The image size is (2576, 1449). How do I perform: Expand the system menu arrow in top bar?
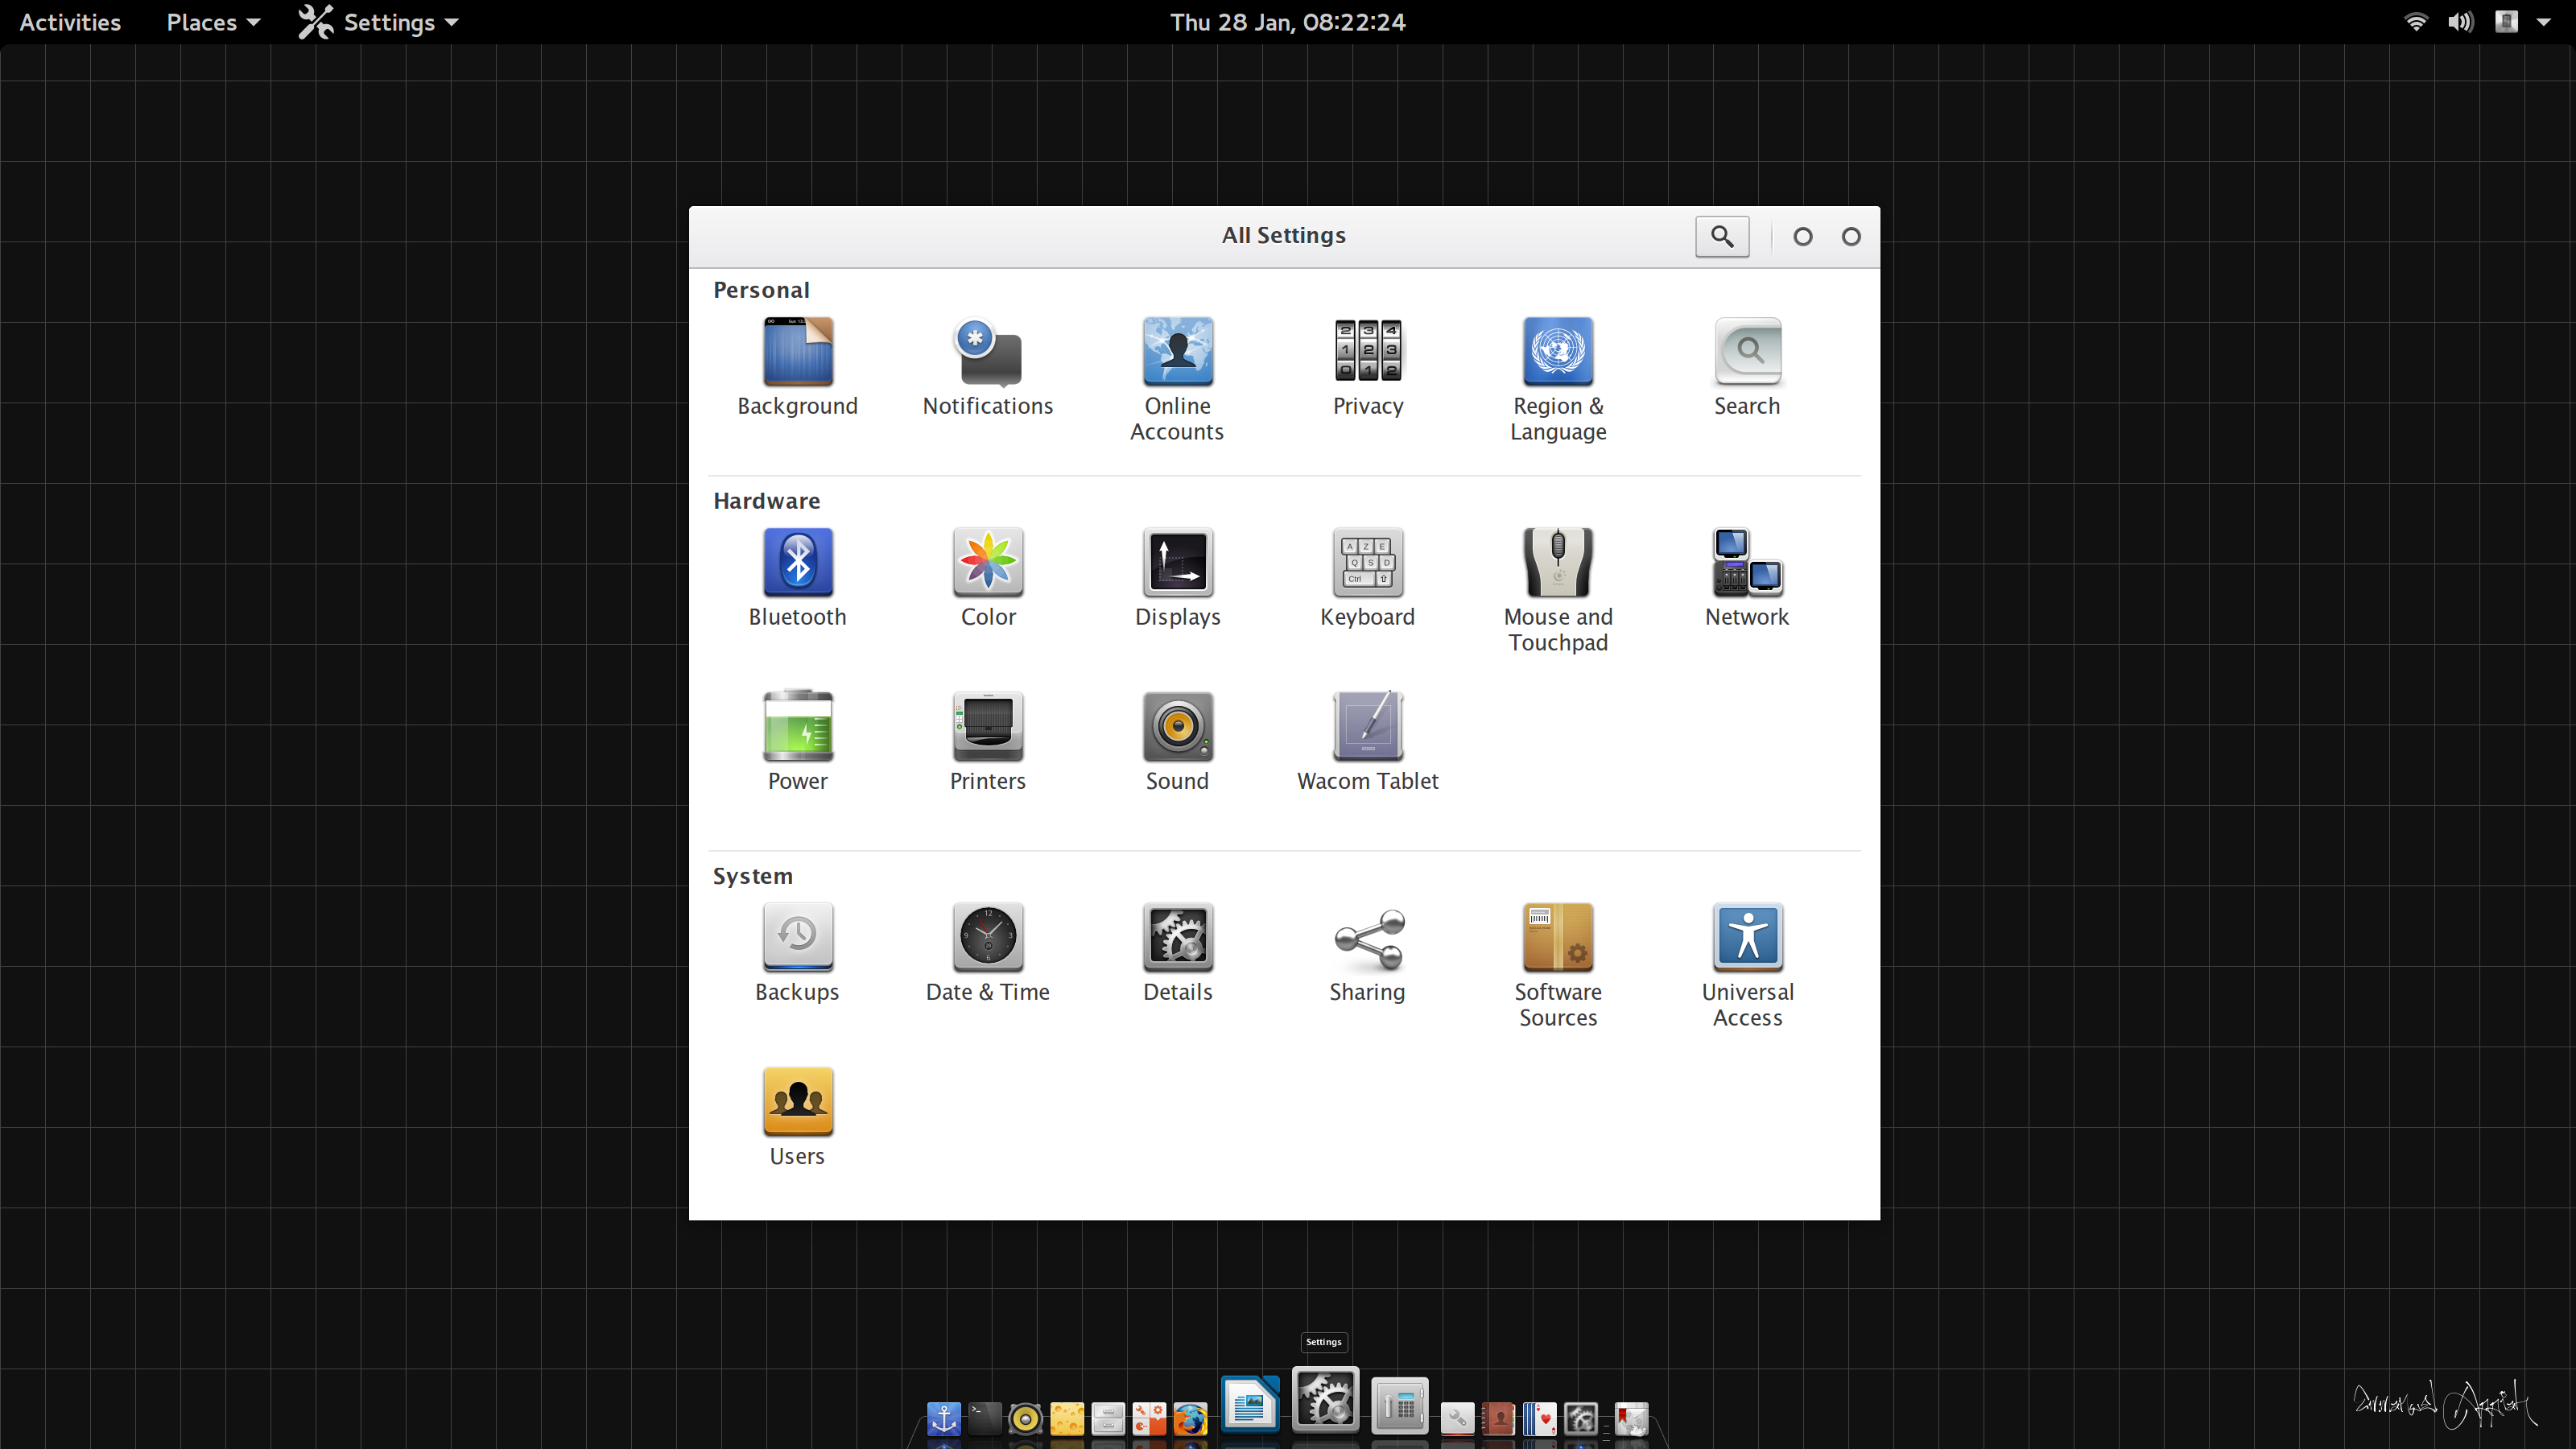point(2543,22)
